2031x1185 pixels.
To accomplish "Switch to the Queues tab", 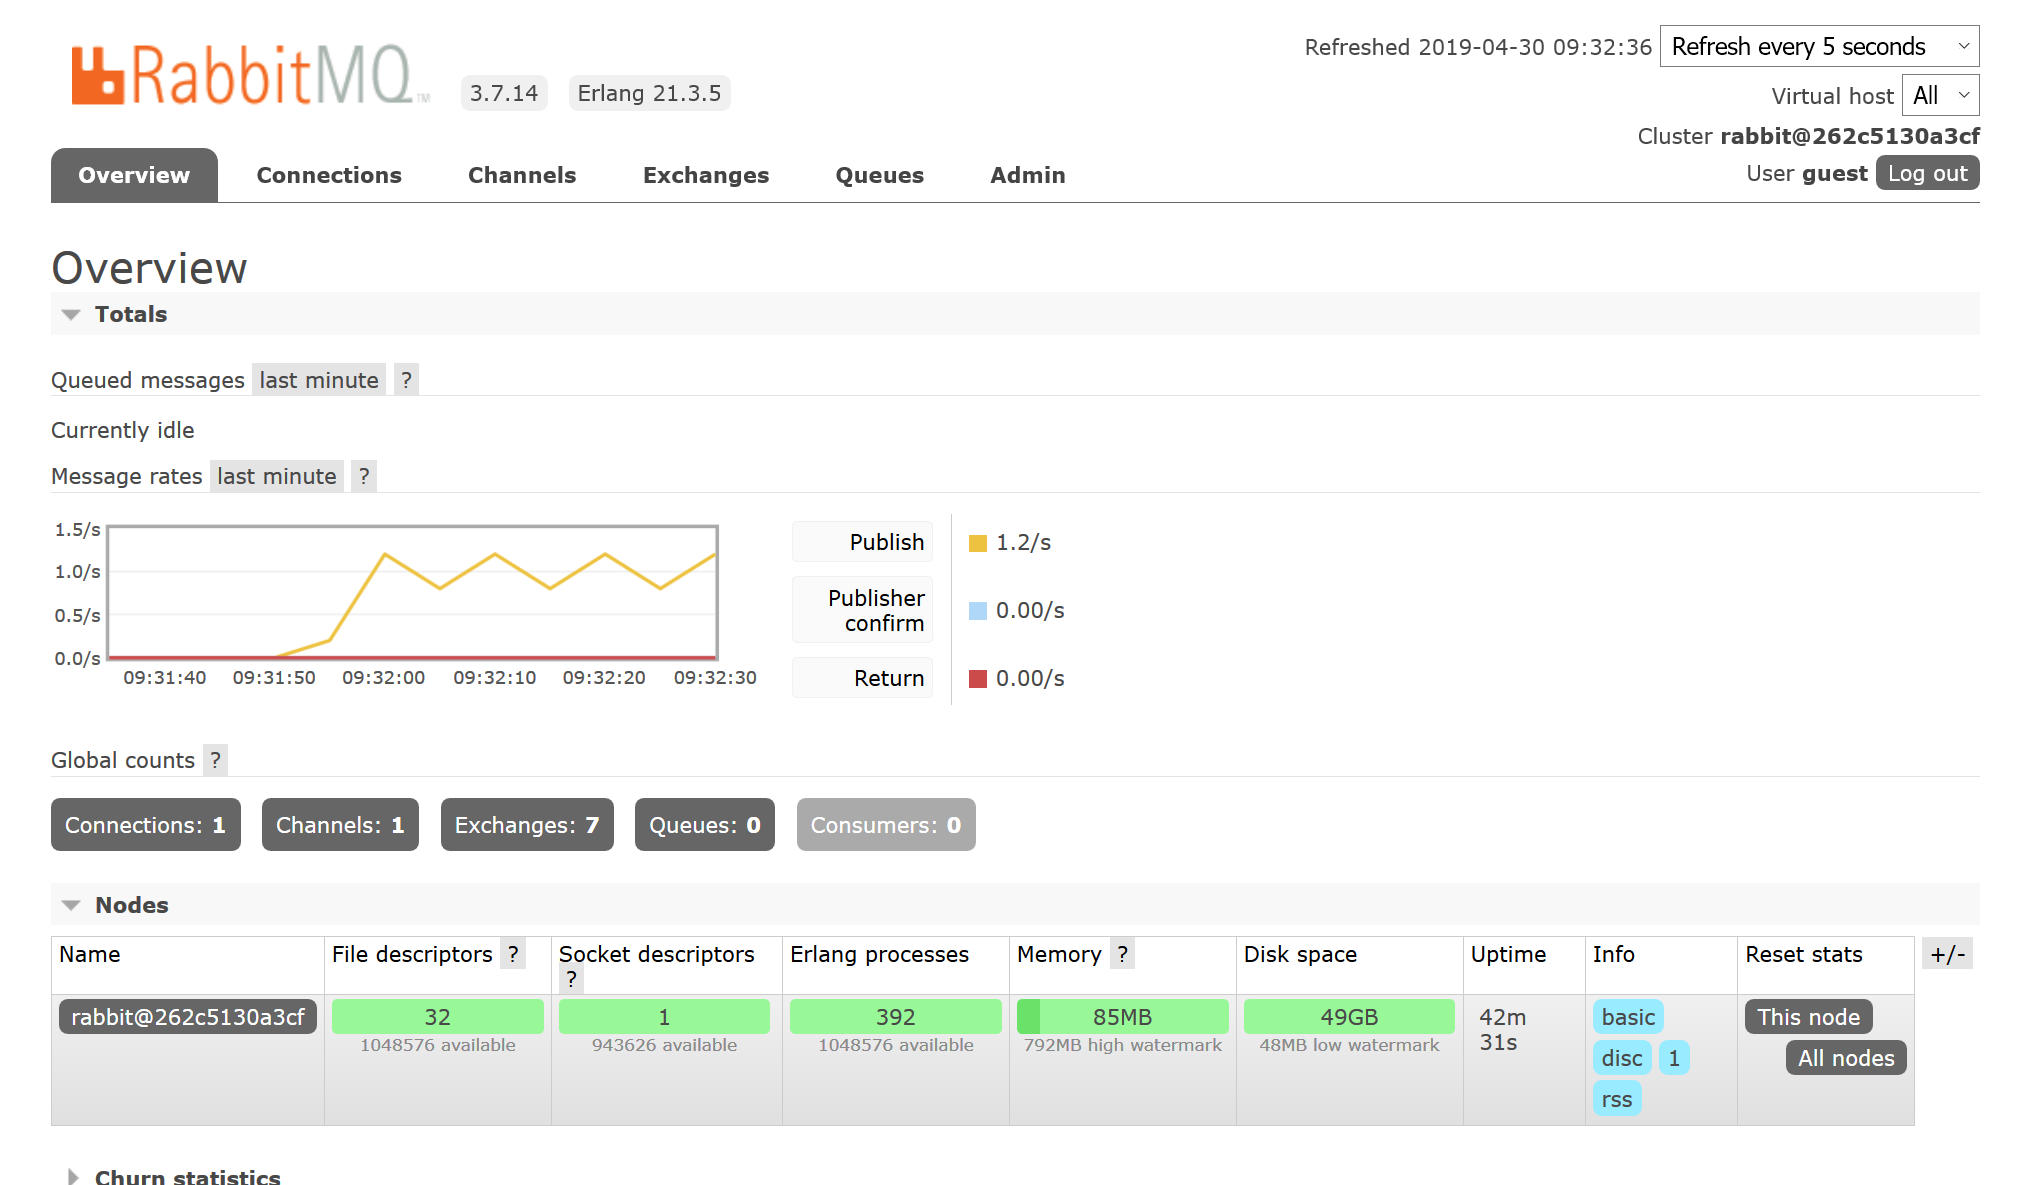I will click(x=879, y=175).
